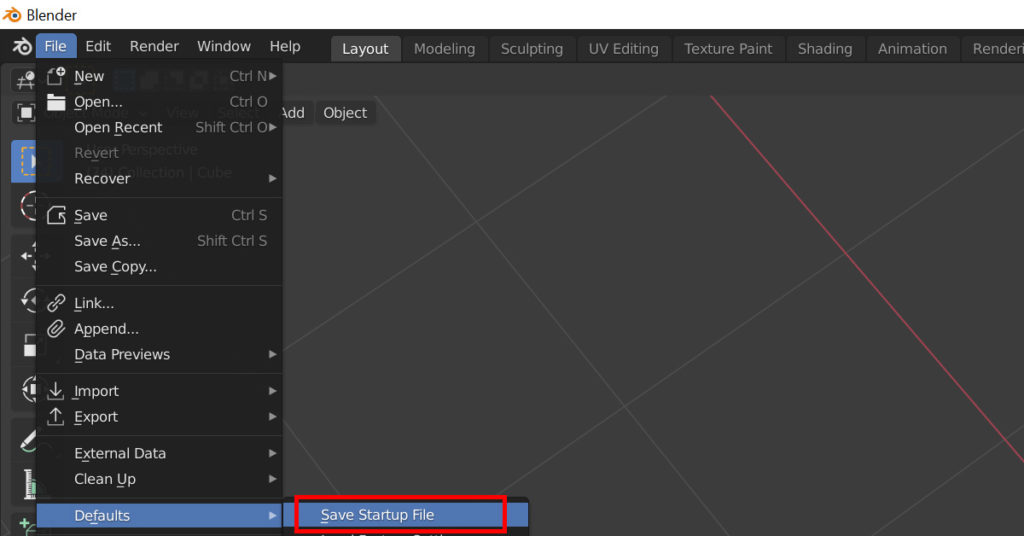This screenshot has width=1024, height=536.
Task: Switch to the Sculpting workspace tab
Action: [x=532, y=49]
